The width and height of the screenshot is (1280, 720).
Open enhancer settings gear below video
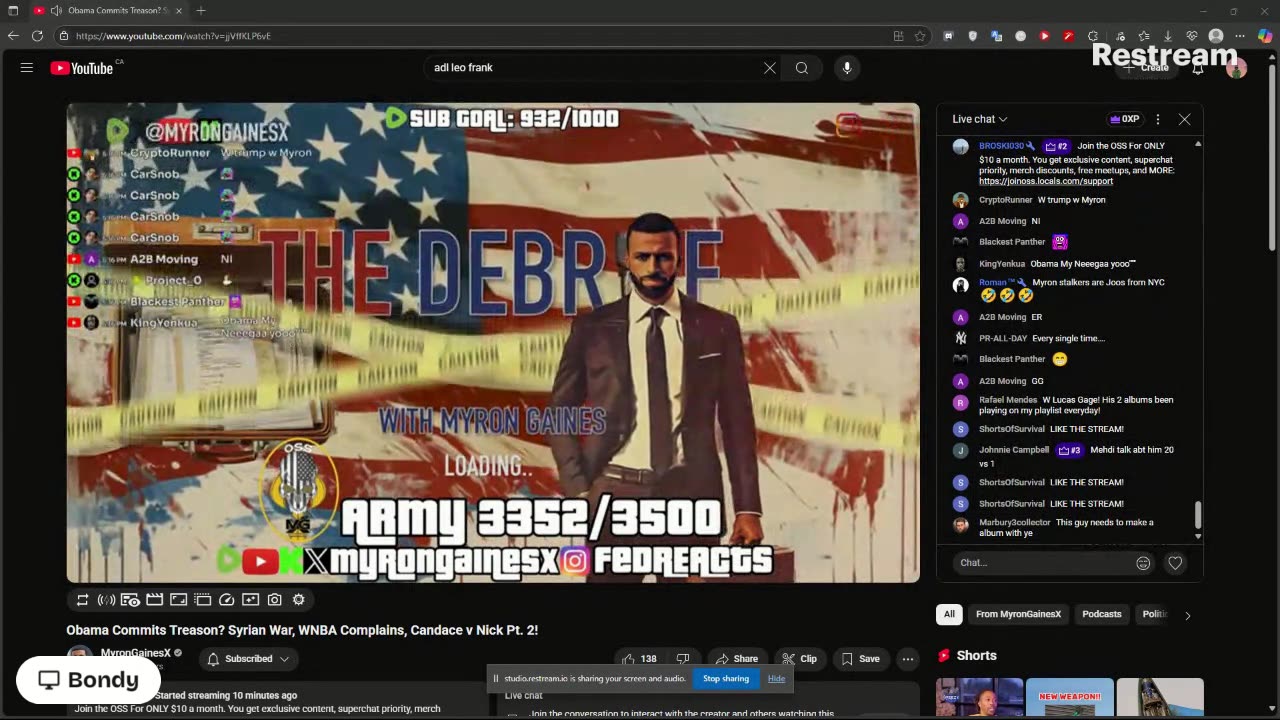pyautogui.click(x=298, y=600)
